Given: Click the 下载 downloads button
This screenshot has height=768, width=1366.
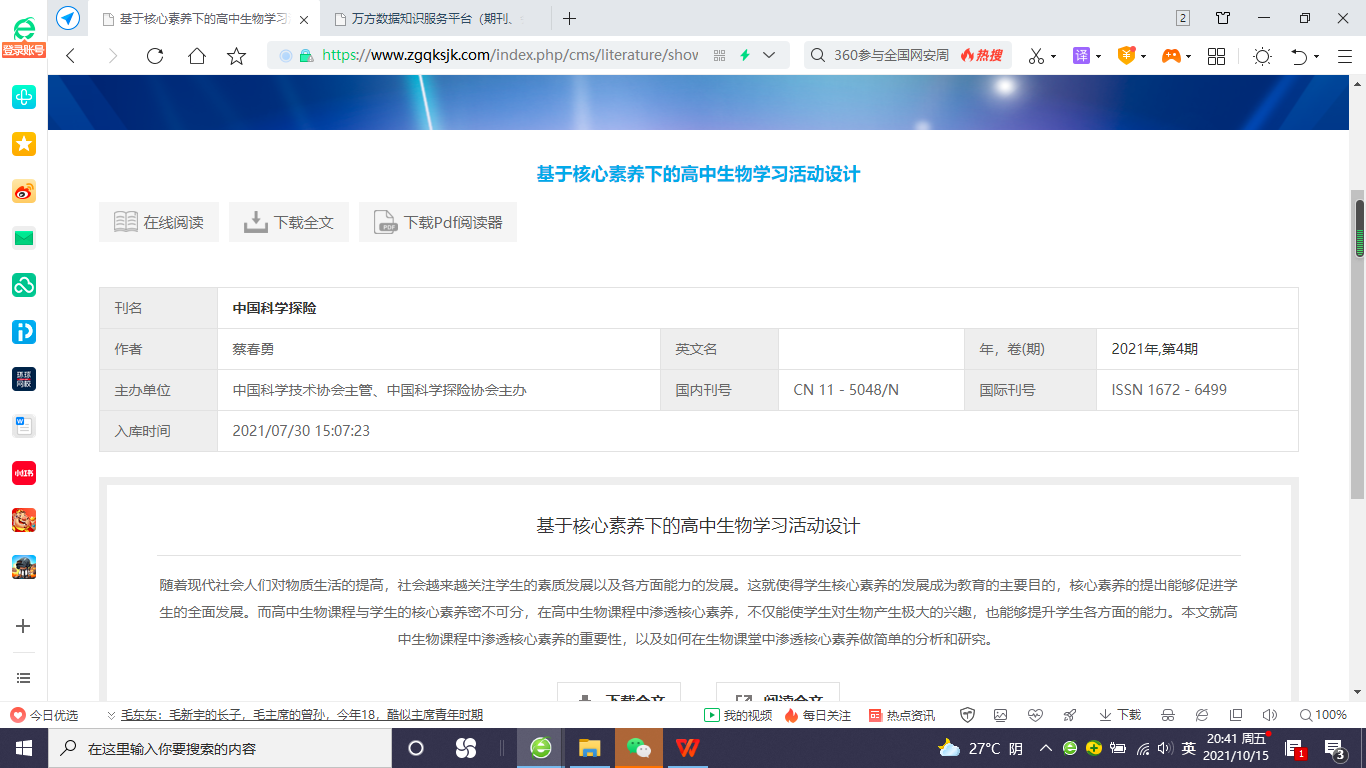Looking at the screenshot, I should point(1120,715).
